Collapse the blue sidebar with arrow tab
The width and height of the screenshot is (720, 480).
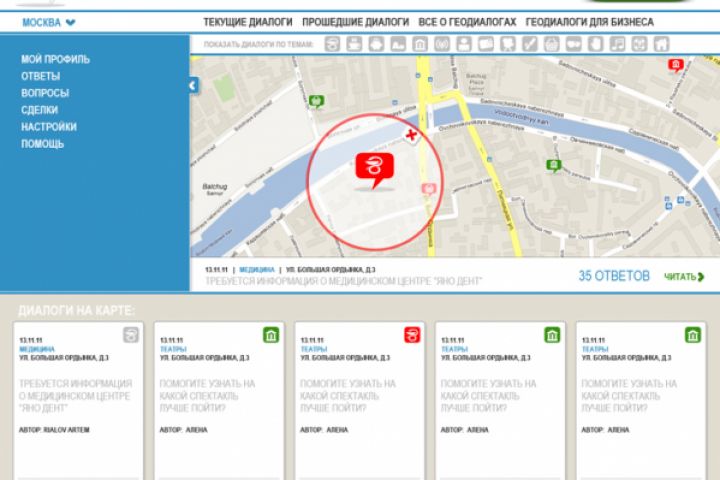(x=194, y=85)
